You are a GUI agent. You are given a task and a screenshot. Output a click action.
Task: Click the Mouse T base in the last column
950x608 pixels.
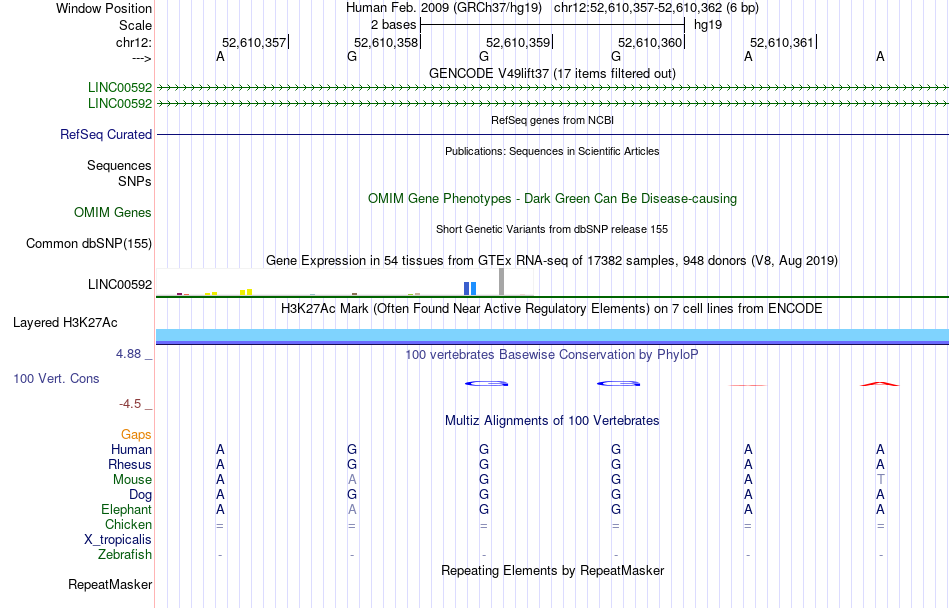[880, 480]
